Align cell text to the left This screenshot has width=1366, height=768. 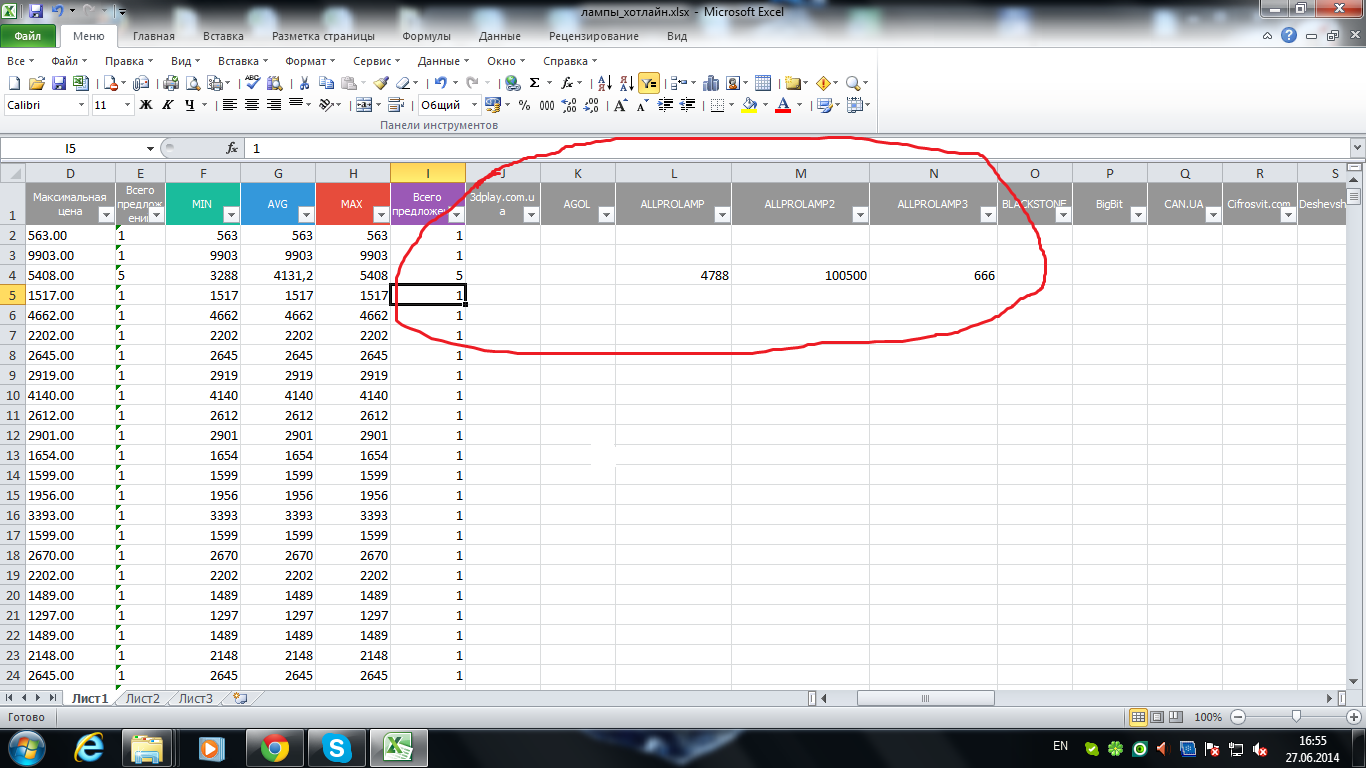[x=230, y=105]
